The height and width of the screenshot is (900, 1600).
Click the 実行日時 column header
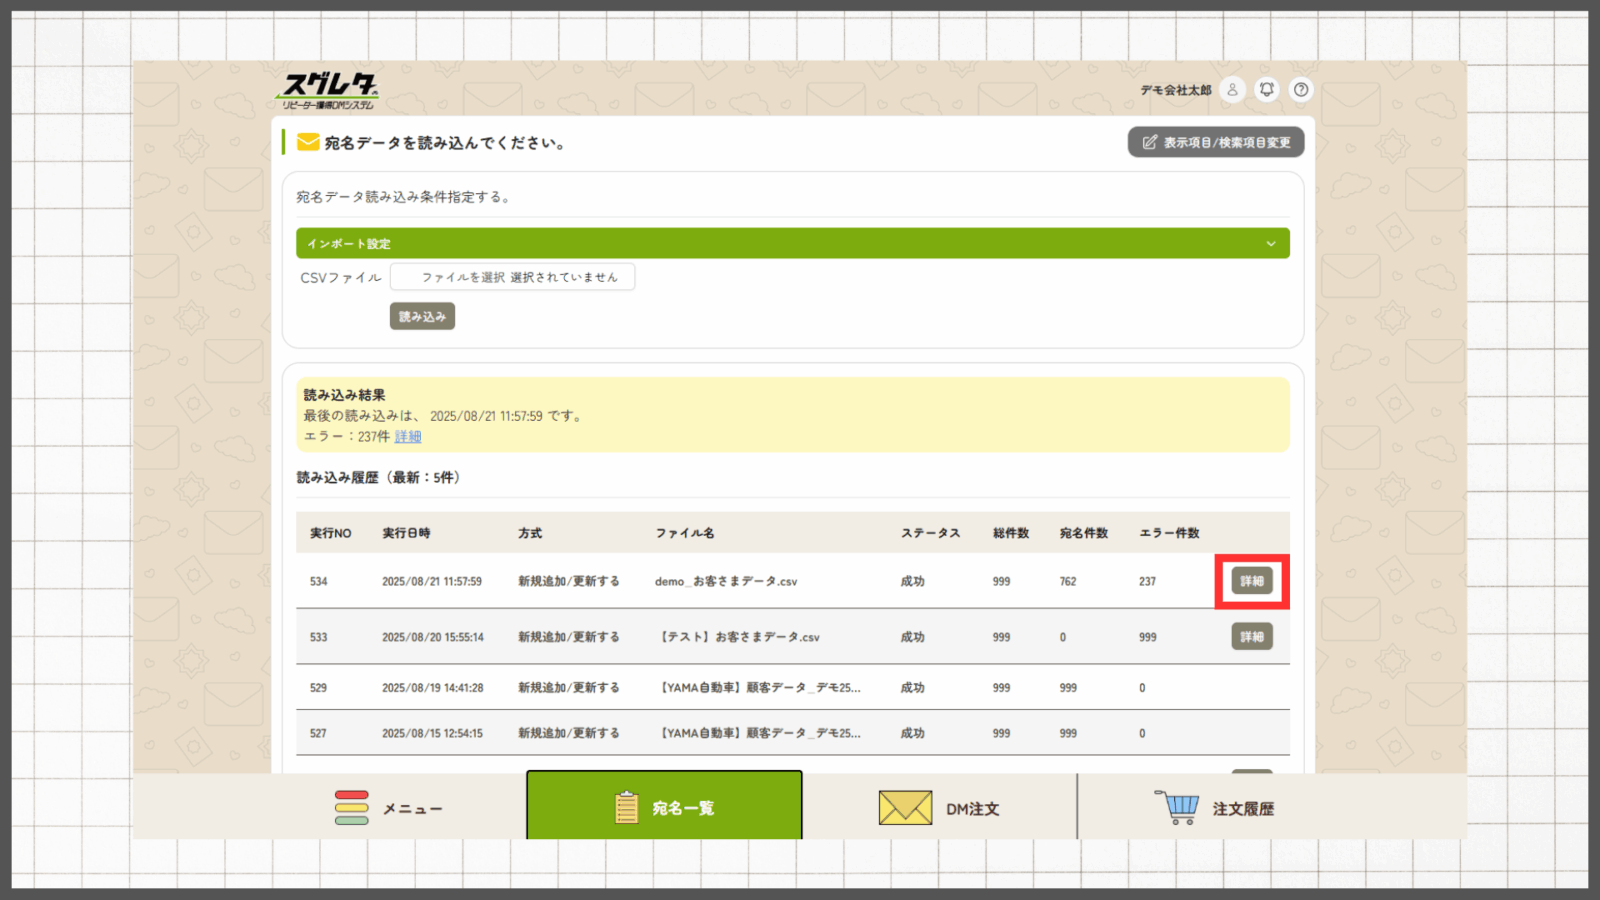(406, 533)
